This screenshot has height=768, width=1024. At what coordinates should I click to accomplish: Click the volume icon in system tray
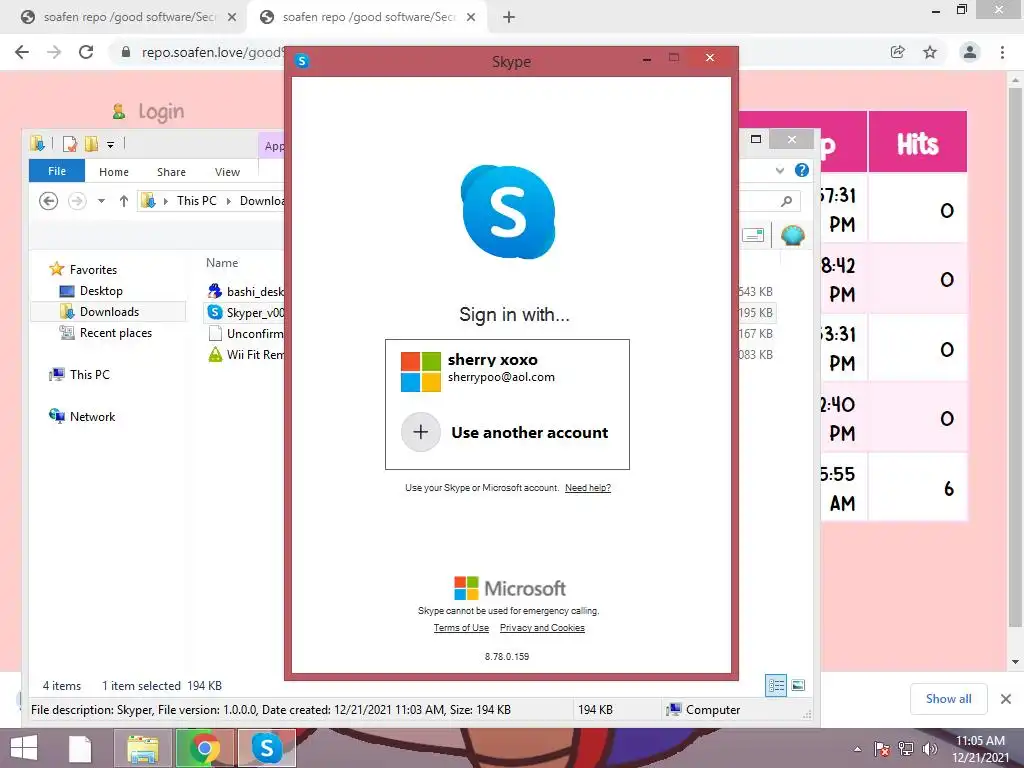(x=929, y=749)
